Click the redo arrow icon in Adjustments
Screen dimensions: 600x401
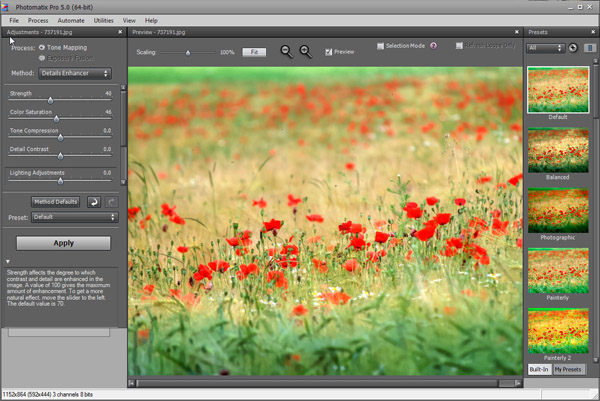[110, 201]
